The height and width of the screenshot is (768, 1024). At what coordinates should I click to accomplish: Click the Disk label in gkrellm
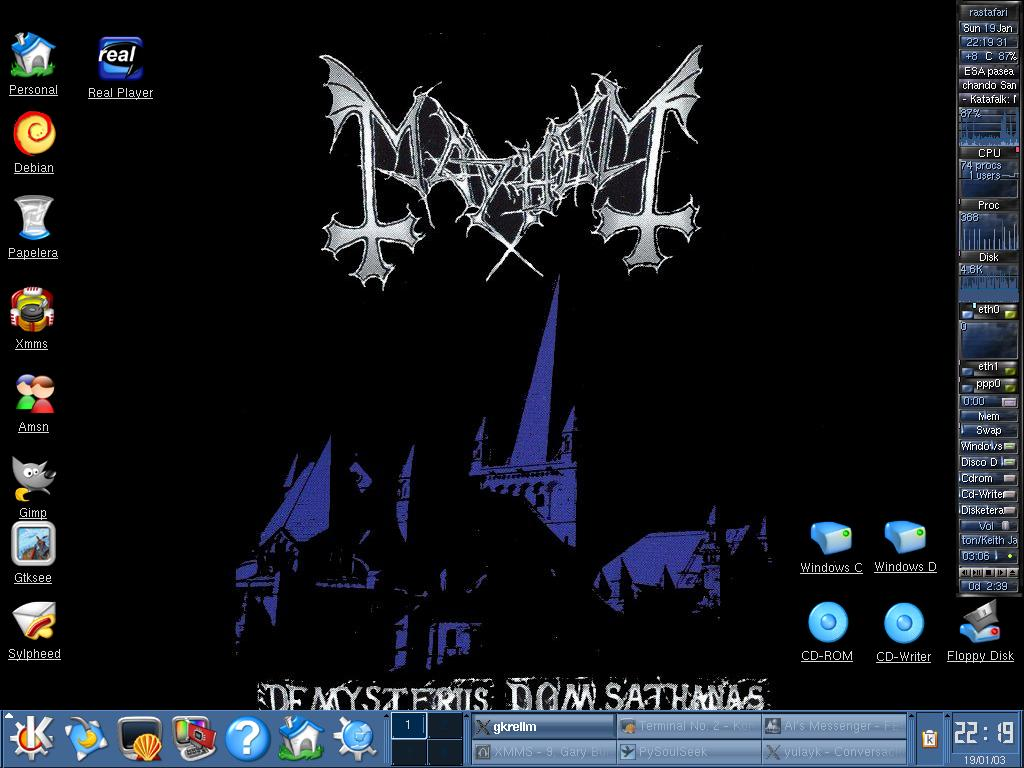[989, 257]
